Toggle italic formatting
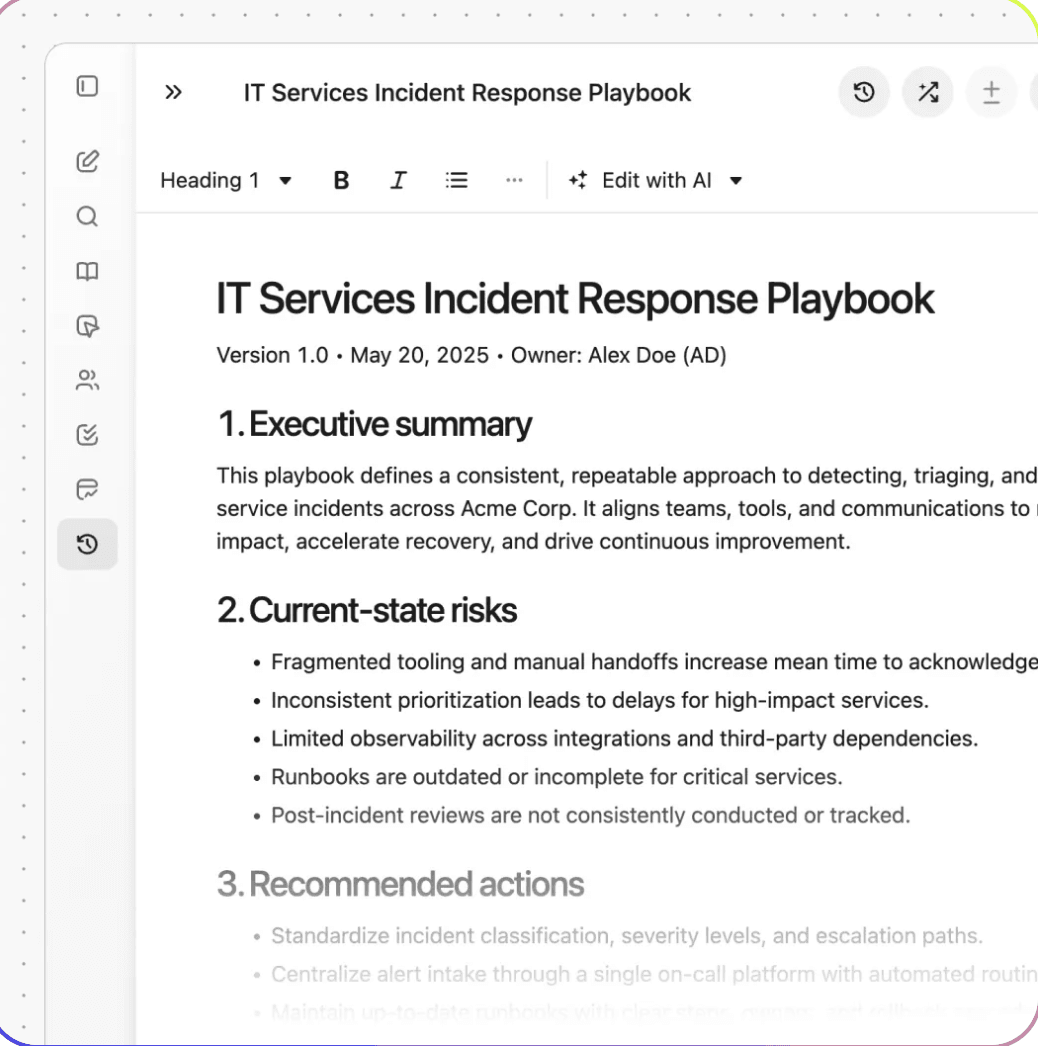 398,180
